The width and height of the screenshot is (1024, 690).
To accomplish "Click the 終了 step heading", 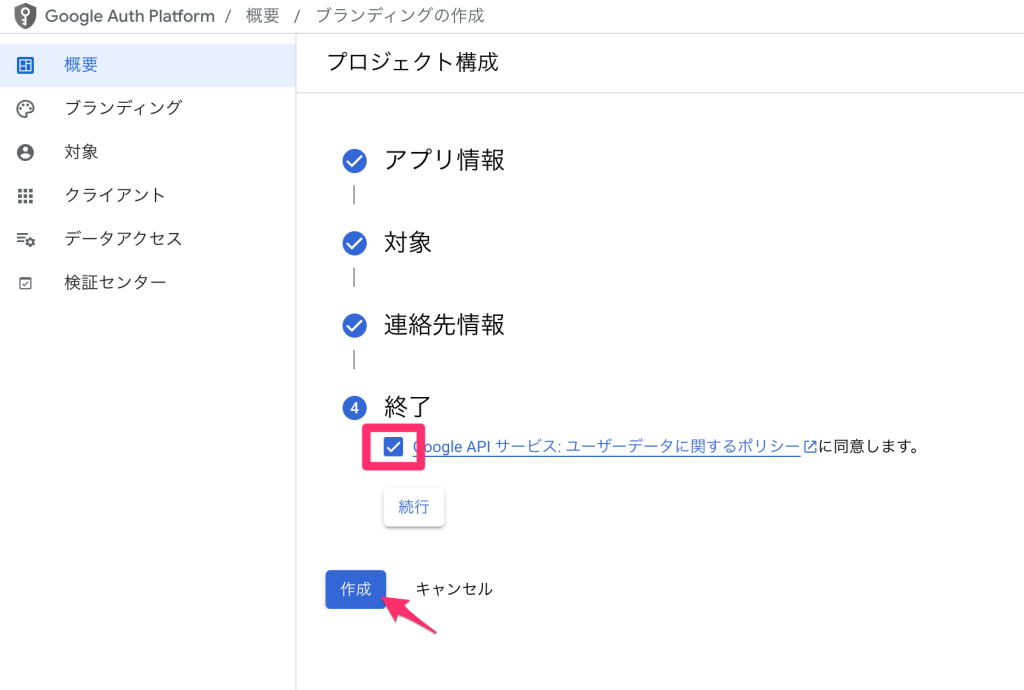I will 408,407.
